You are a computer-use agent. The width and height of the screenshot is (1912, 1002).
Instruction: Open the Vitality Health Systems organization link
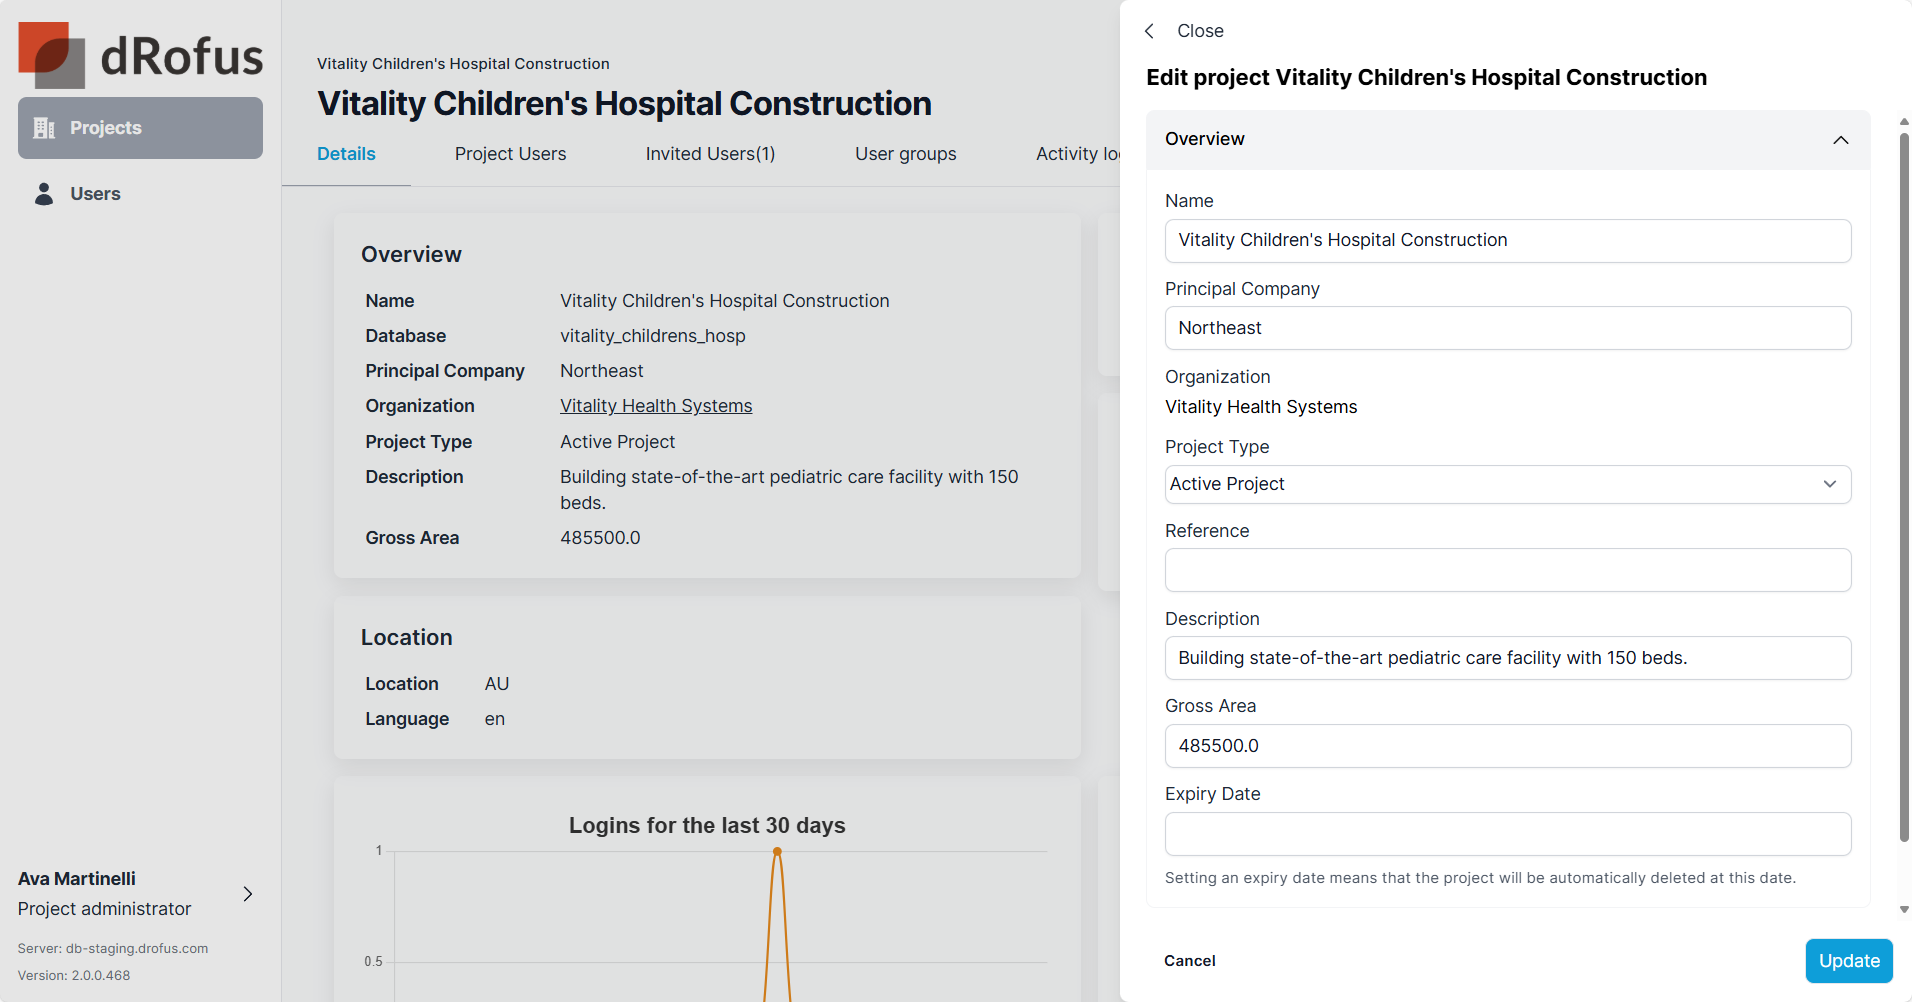[x=656, y=406]
